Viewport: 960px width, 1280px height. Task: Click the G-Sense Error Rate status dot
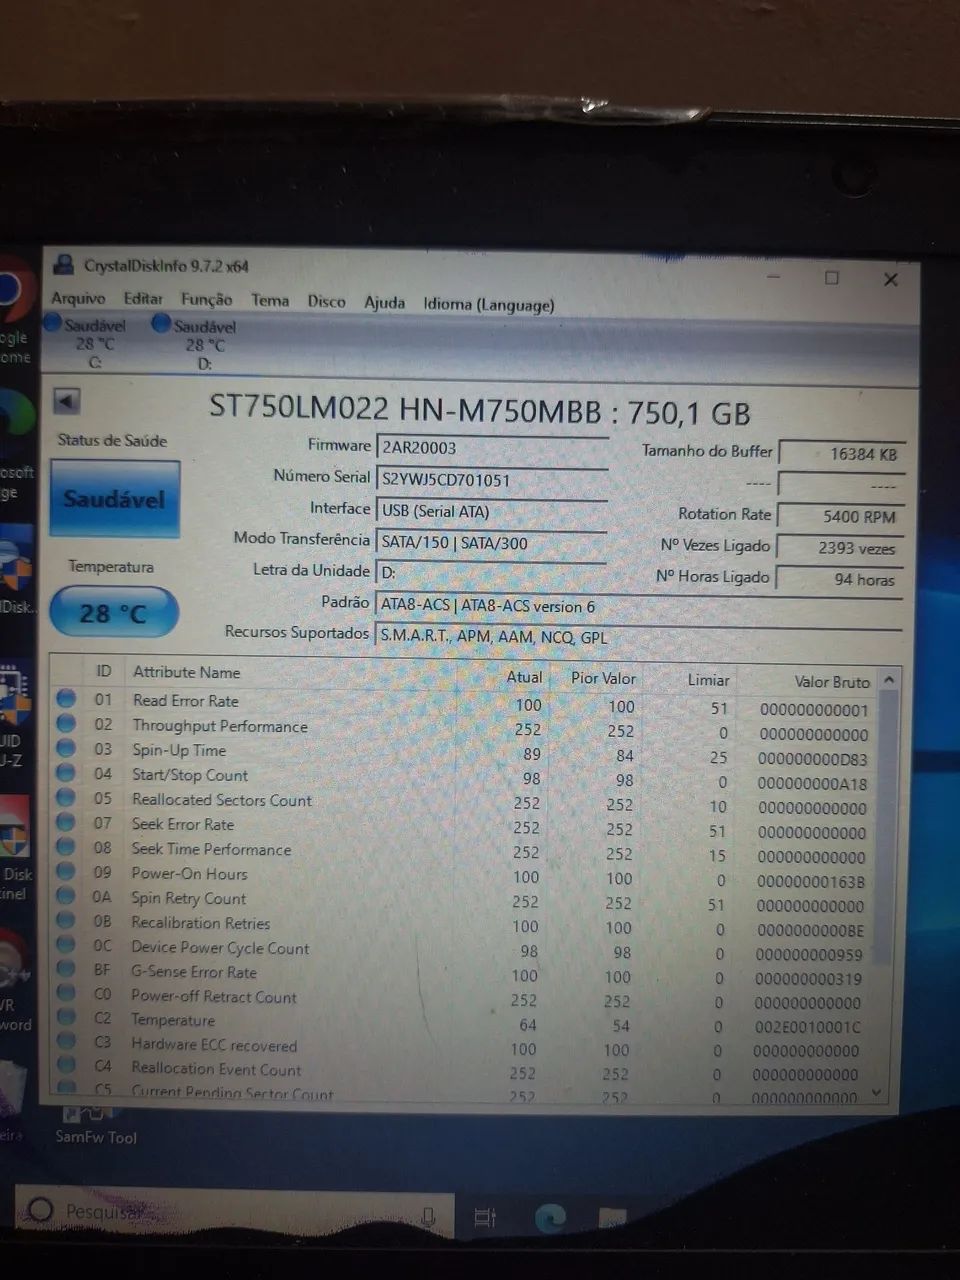pos(66,969)
